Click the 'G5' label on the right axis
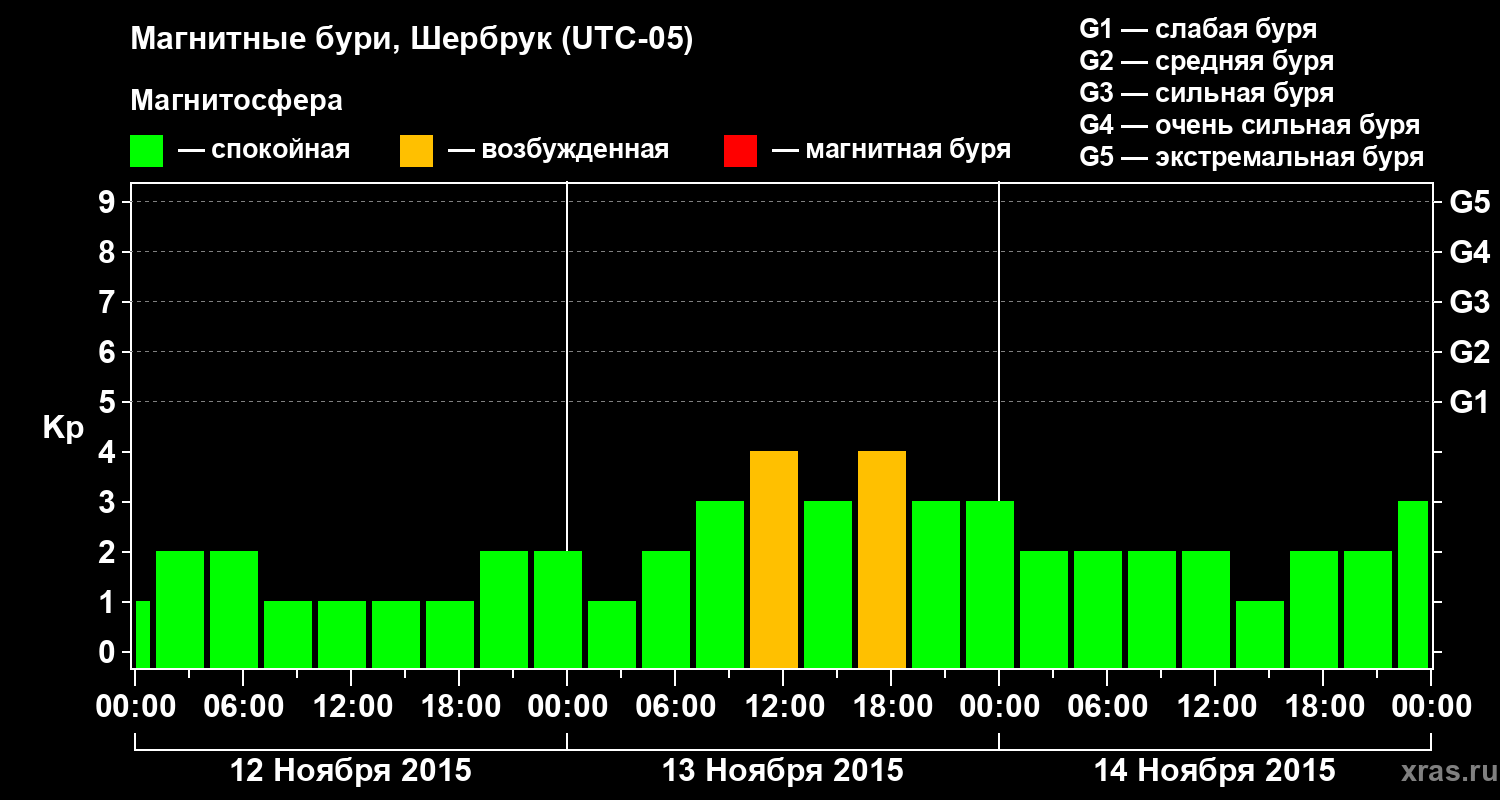Viewport: 1500px width, 800px height. 1470,203
